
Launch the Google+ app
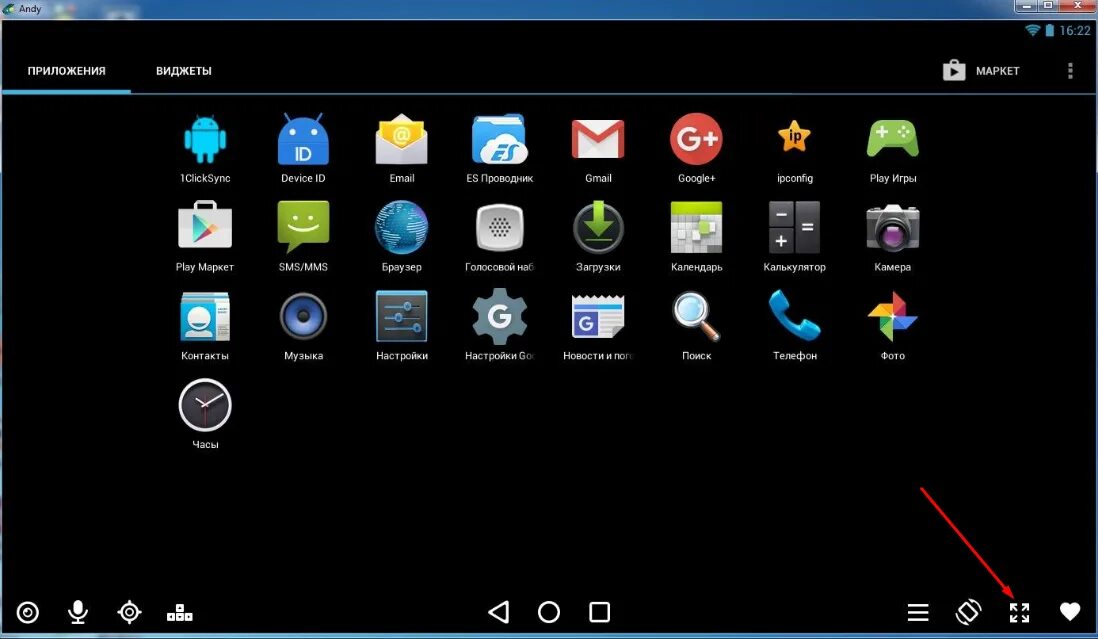[696, 139]
